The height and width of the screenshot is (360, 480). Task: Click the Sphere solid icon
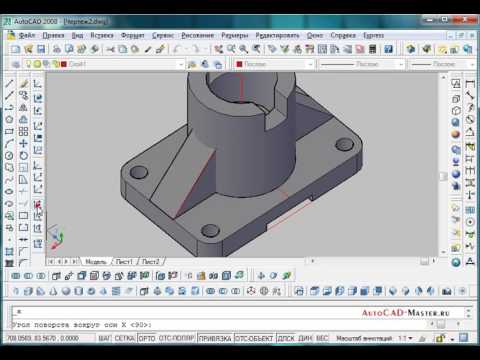pos(66,291)
